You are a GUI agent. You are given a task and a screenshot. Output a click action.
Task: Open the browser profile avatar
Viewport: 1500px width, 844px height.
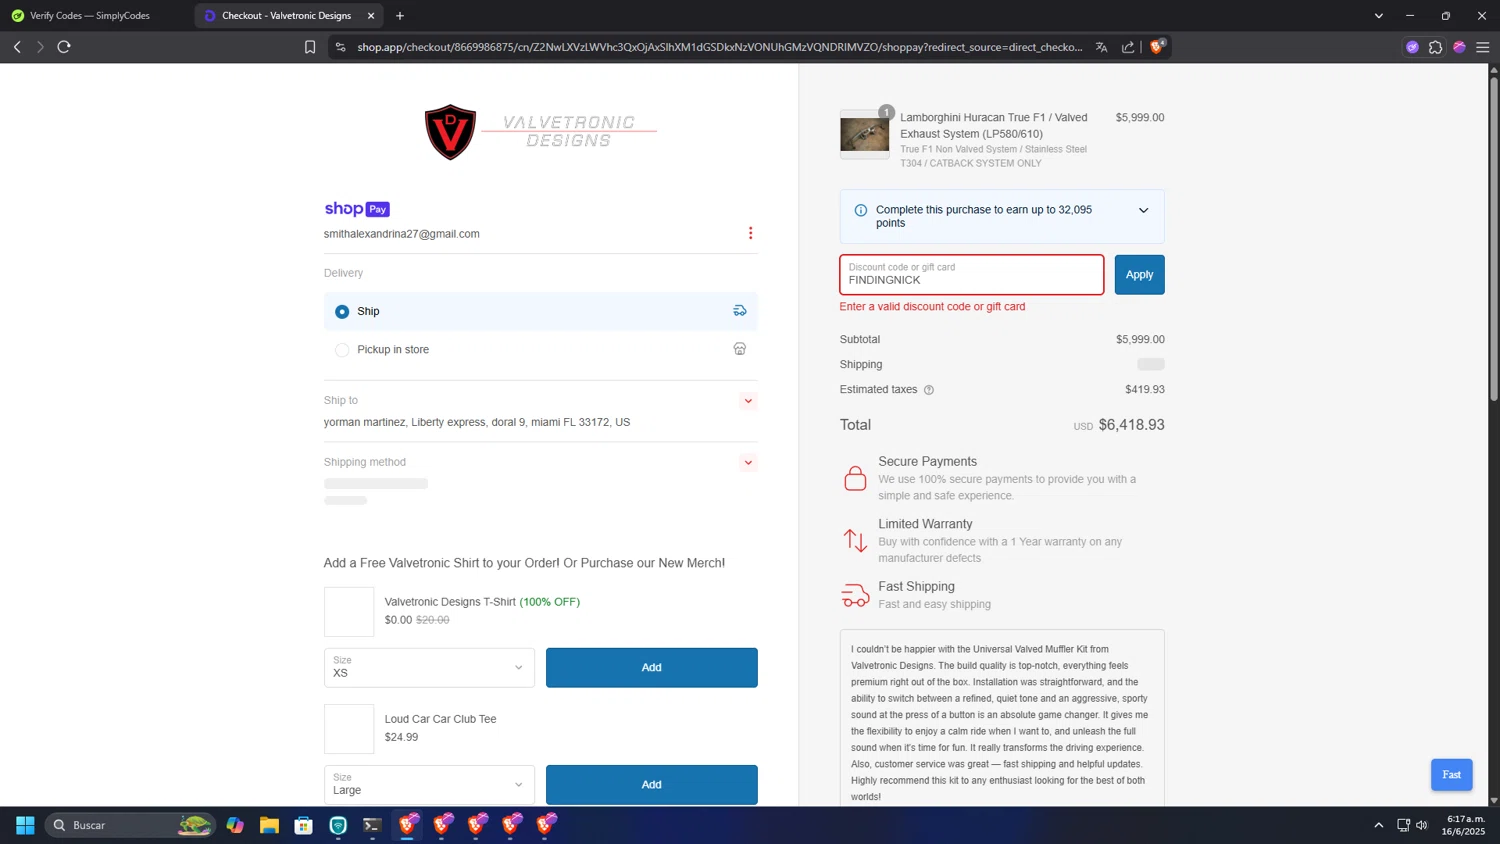(1459, 47)
